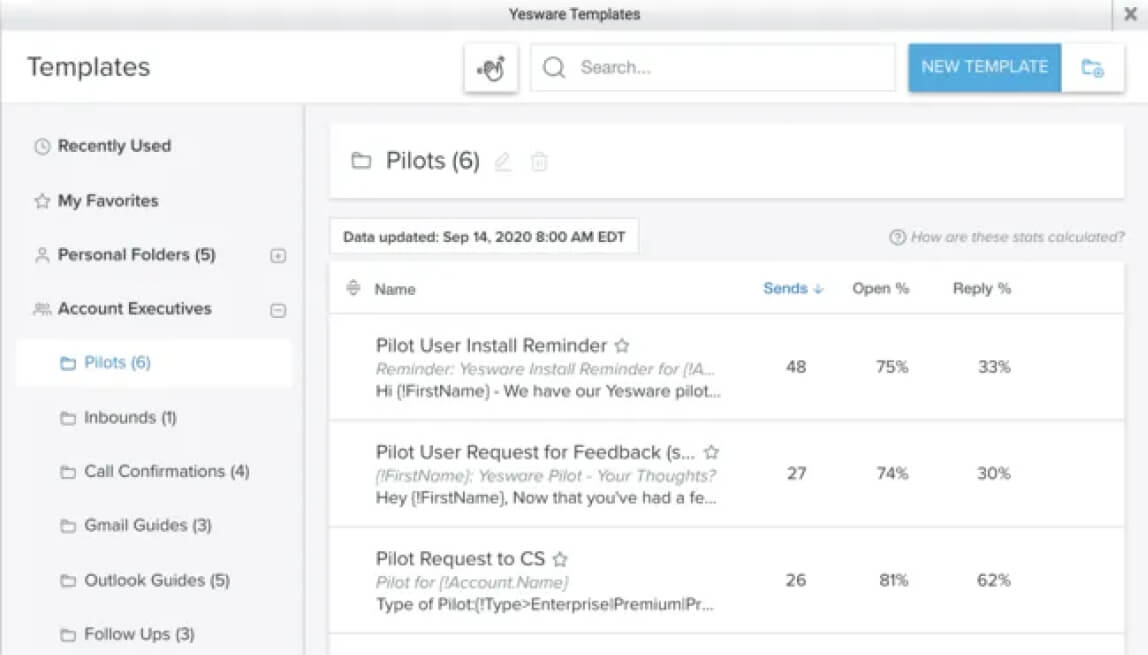1148x655 pixels.
Task: Sort by the Open % column header
Action: [880, 288]
